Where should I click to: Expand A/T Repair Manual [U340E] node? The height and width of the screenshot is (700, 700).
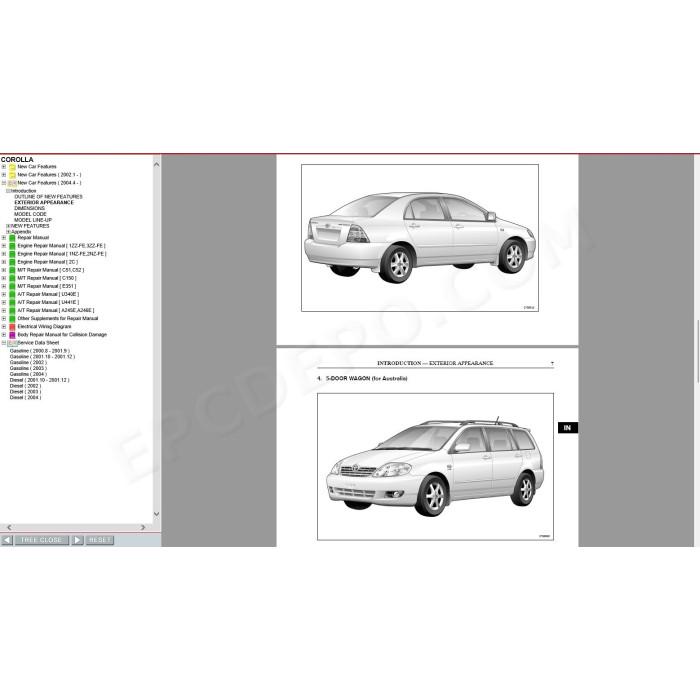[4, 295]
